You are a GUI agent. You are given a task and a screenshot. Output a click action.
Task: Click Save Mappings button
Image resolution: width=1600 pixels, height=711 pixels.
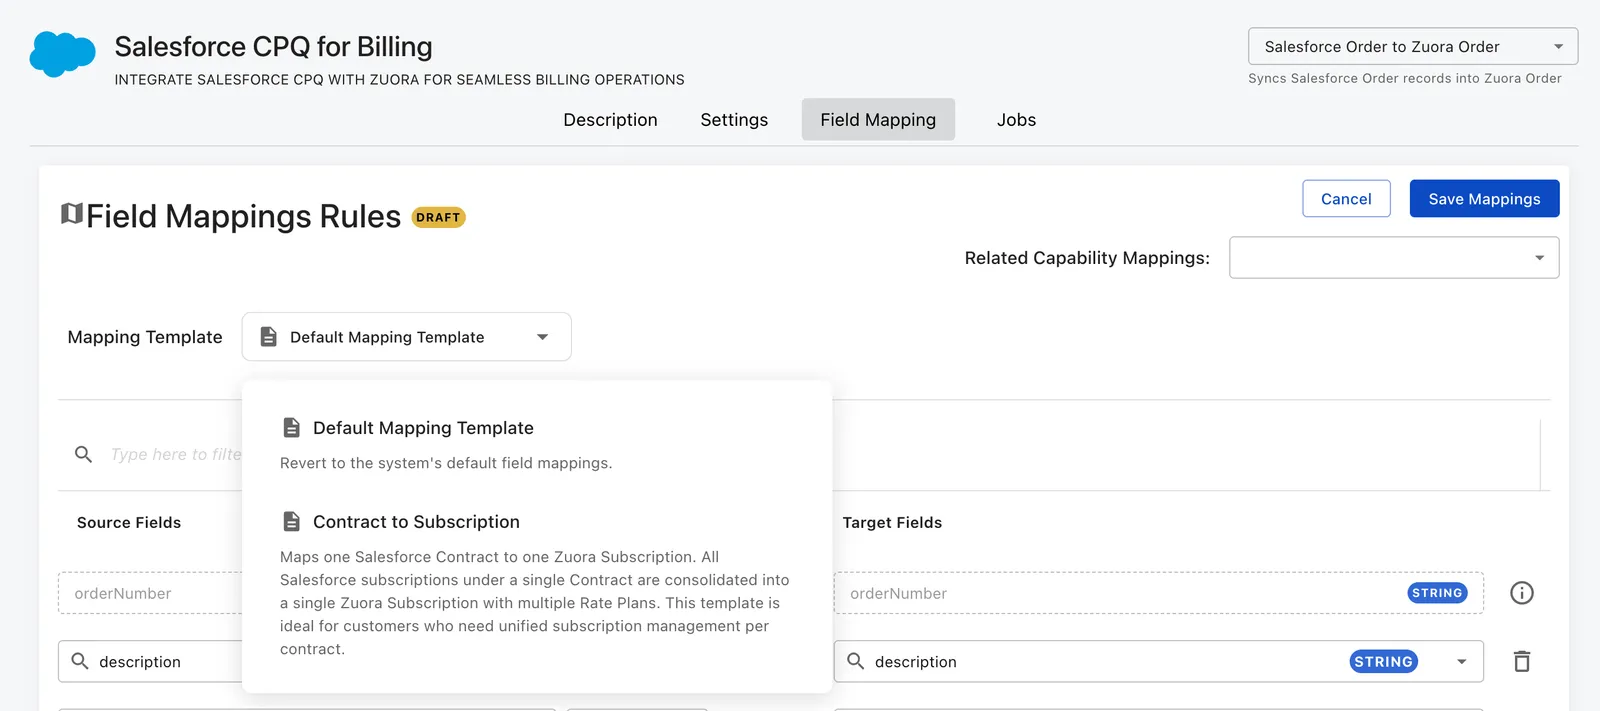tap(1484, 199)
